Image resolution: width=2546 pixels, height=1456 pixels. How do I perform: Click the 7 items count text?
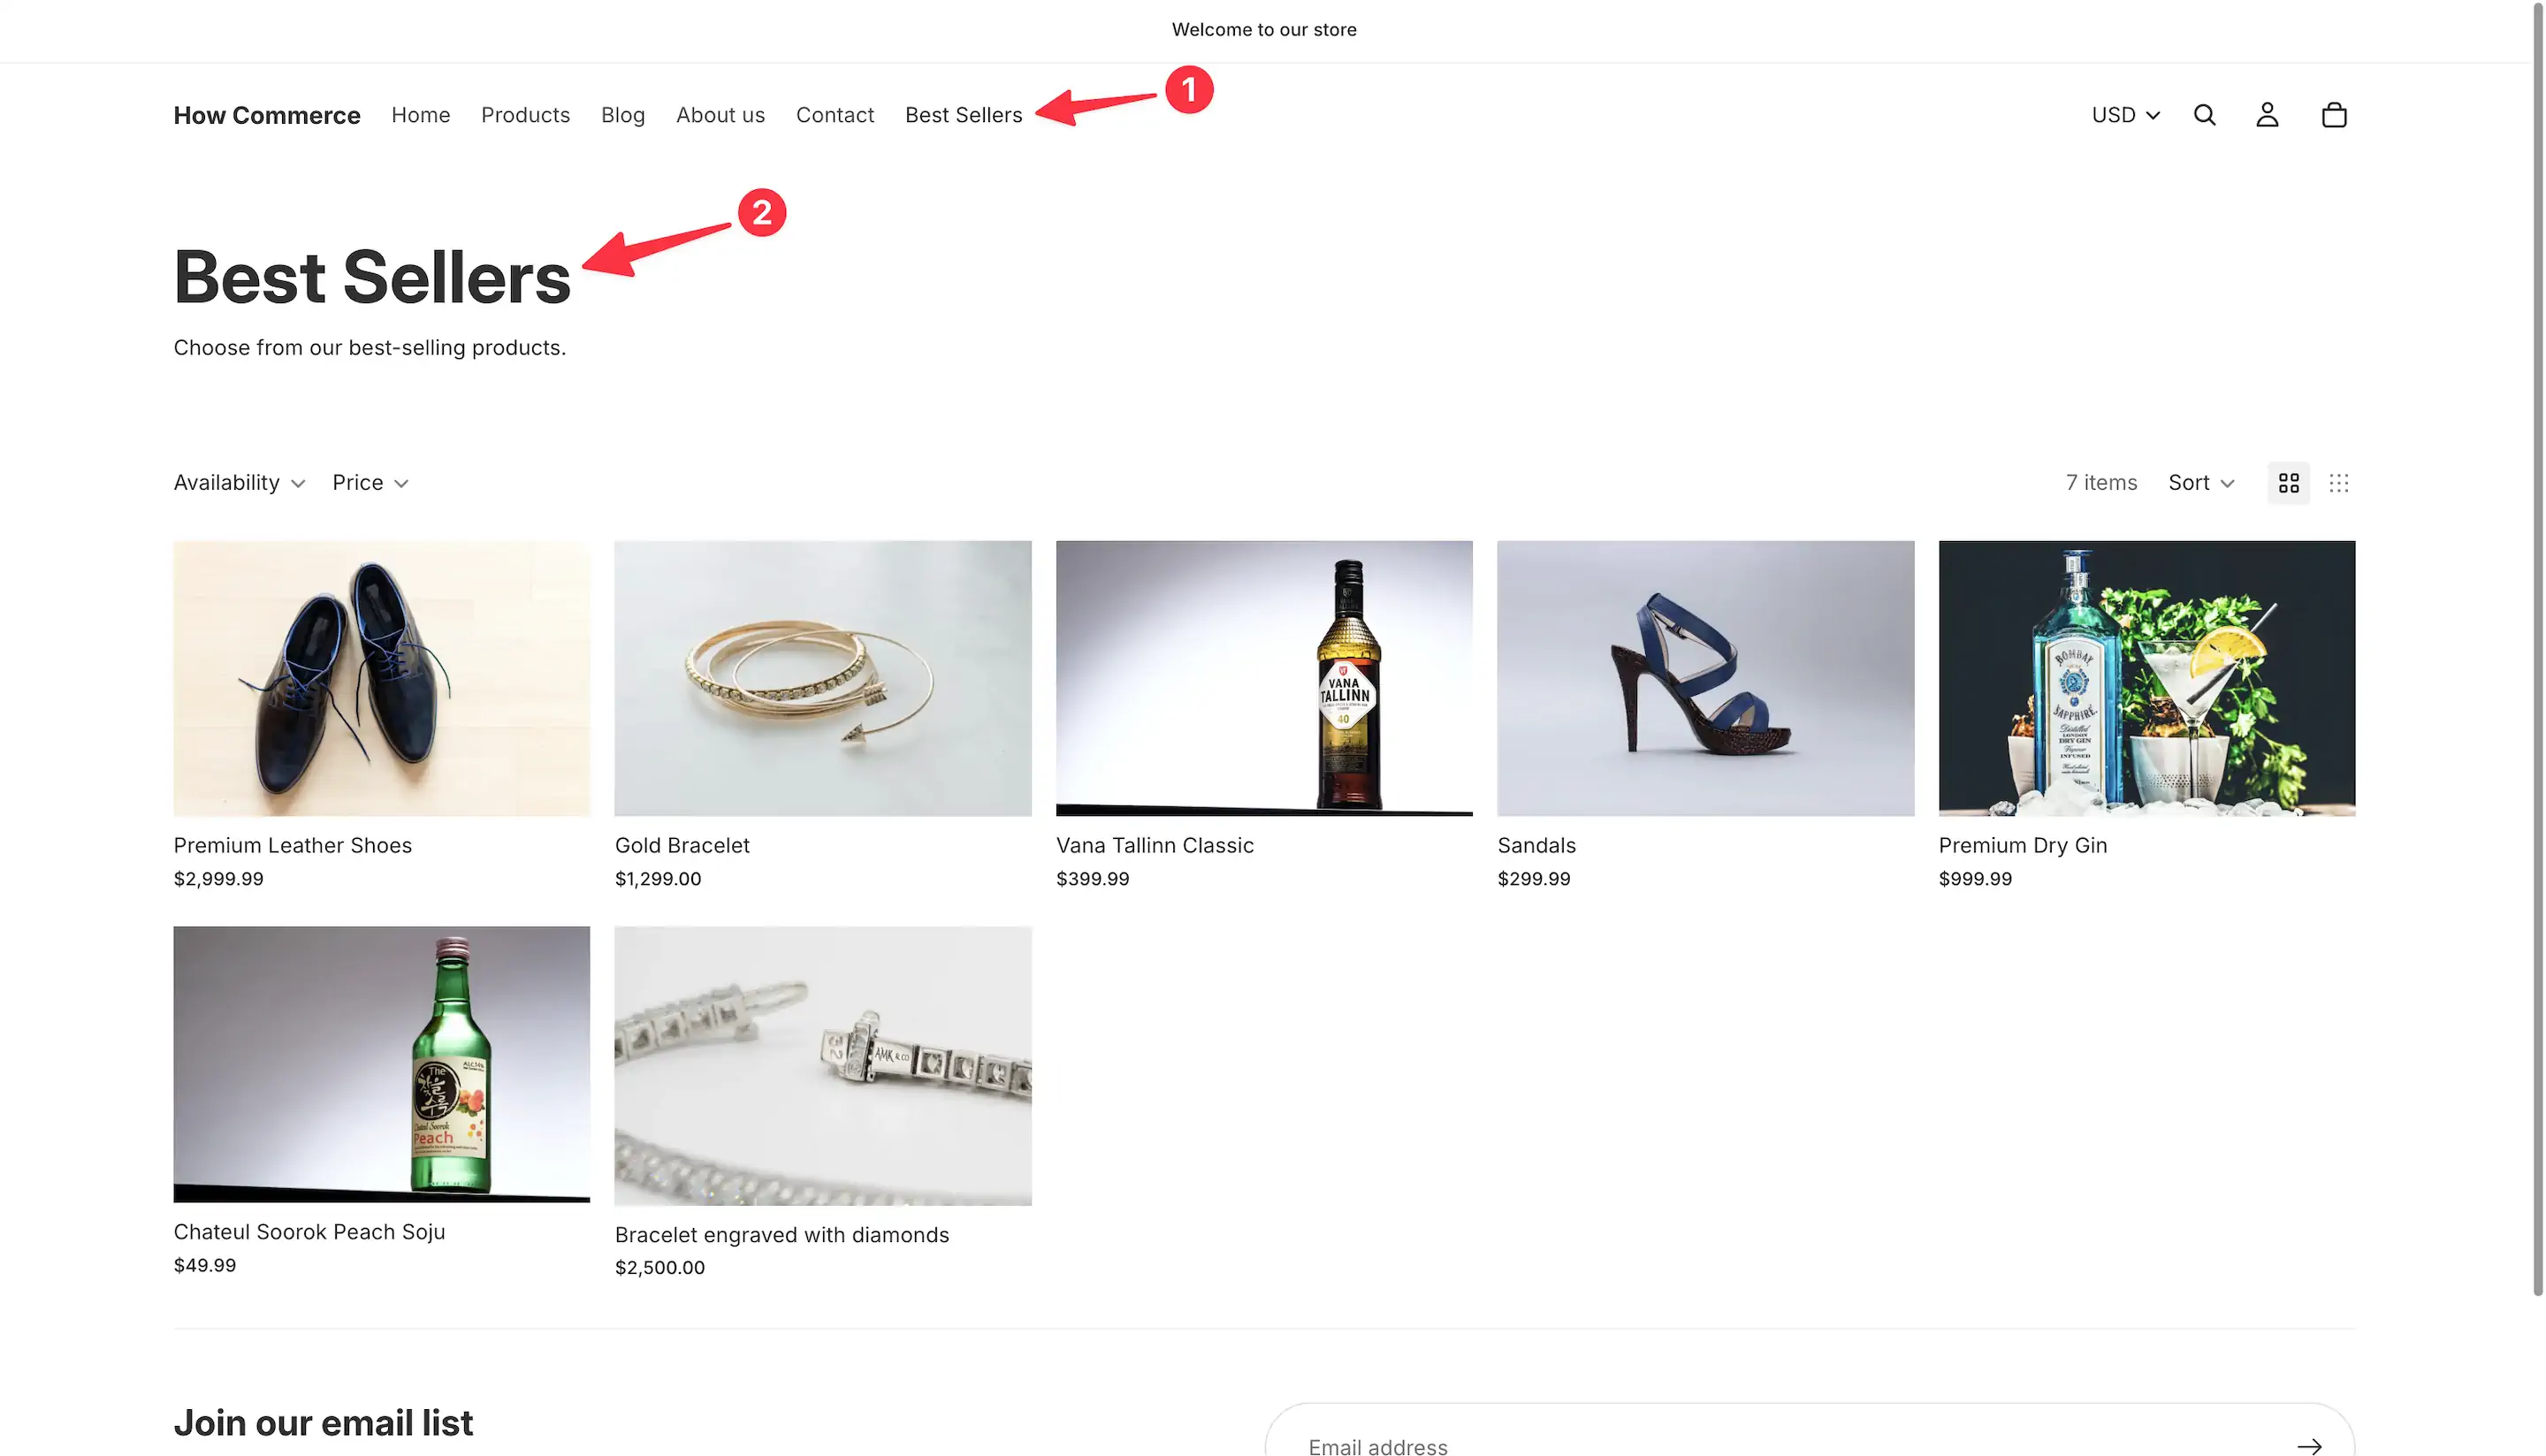(x=2101, y=483)
